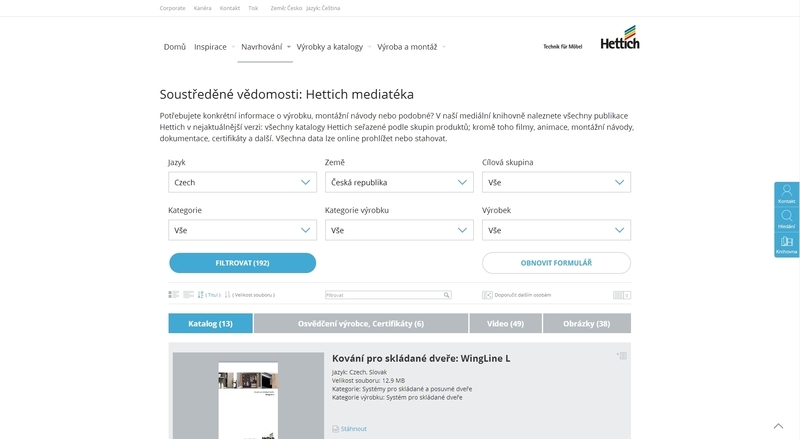This screenshot has height=439, width=800.
Task: Click the Stáhnout download link
Action: point(353,428)
